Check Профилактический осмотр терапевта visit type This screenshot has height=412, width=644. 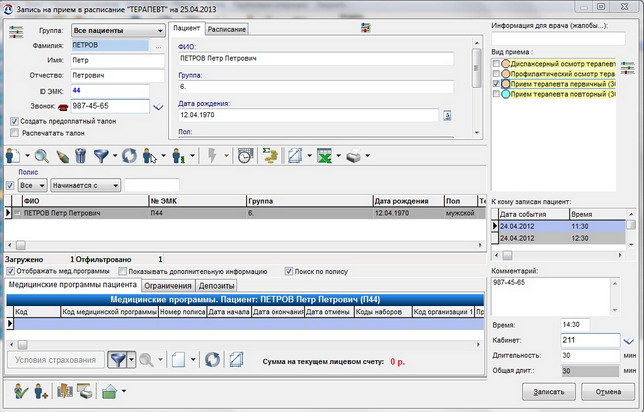click(496, 74)
